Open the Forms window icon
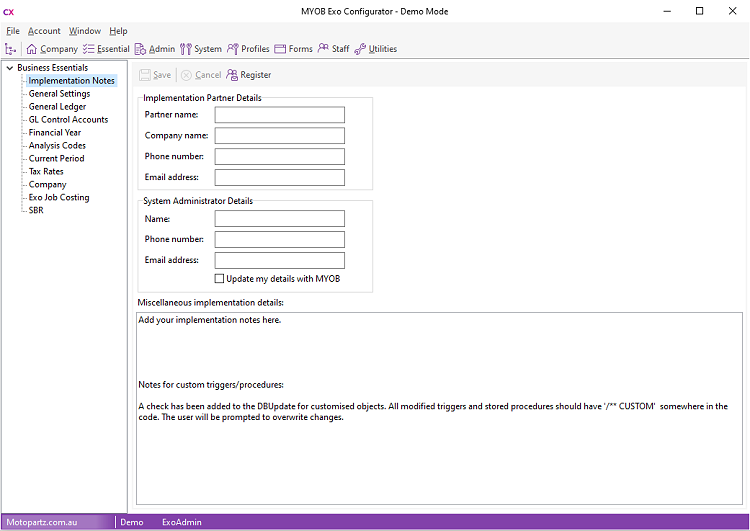 click(x=280, y=49)
